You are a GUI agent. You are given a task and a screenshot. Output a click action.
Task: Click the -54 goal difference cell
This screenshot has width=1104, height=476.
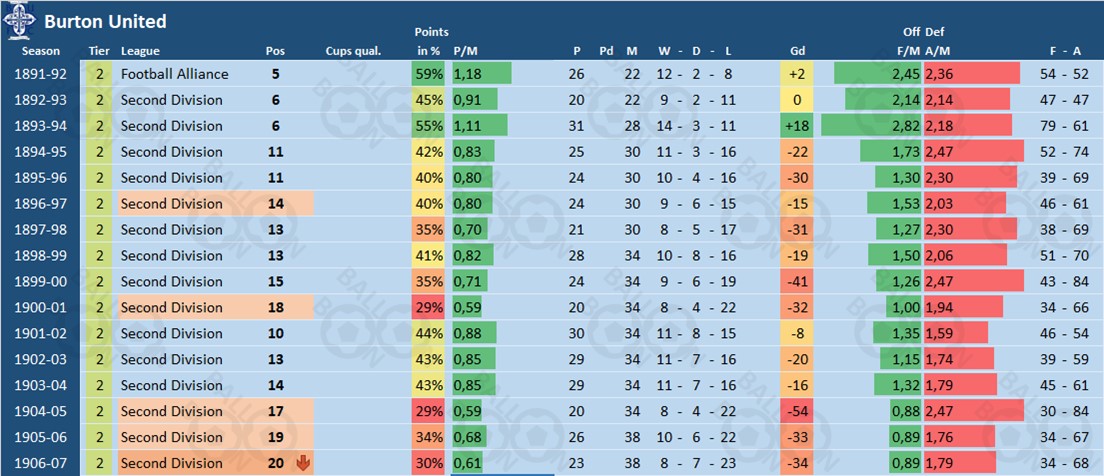[x=797, y=411]
